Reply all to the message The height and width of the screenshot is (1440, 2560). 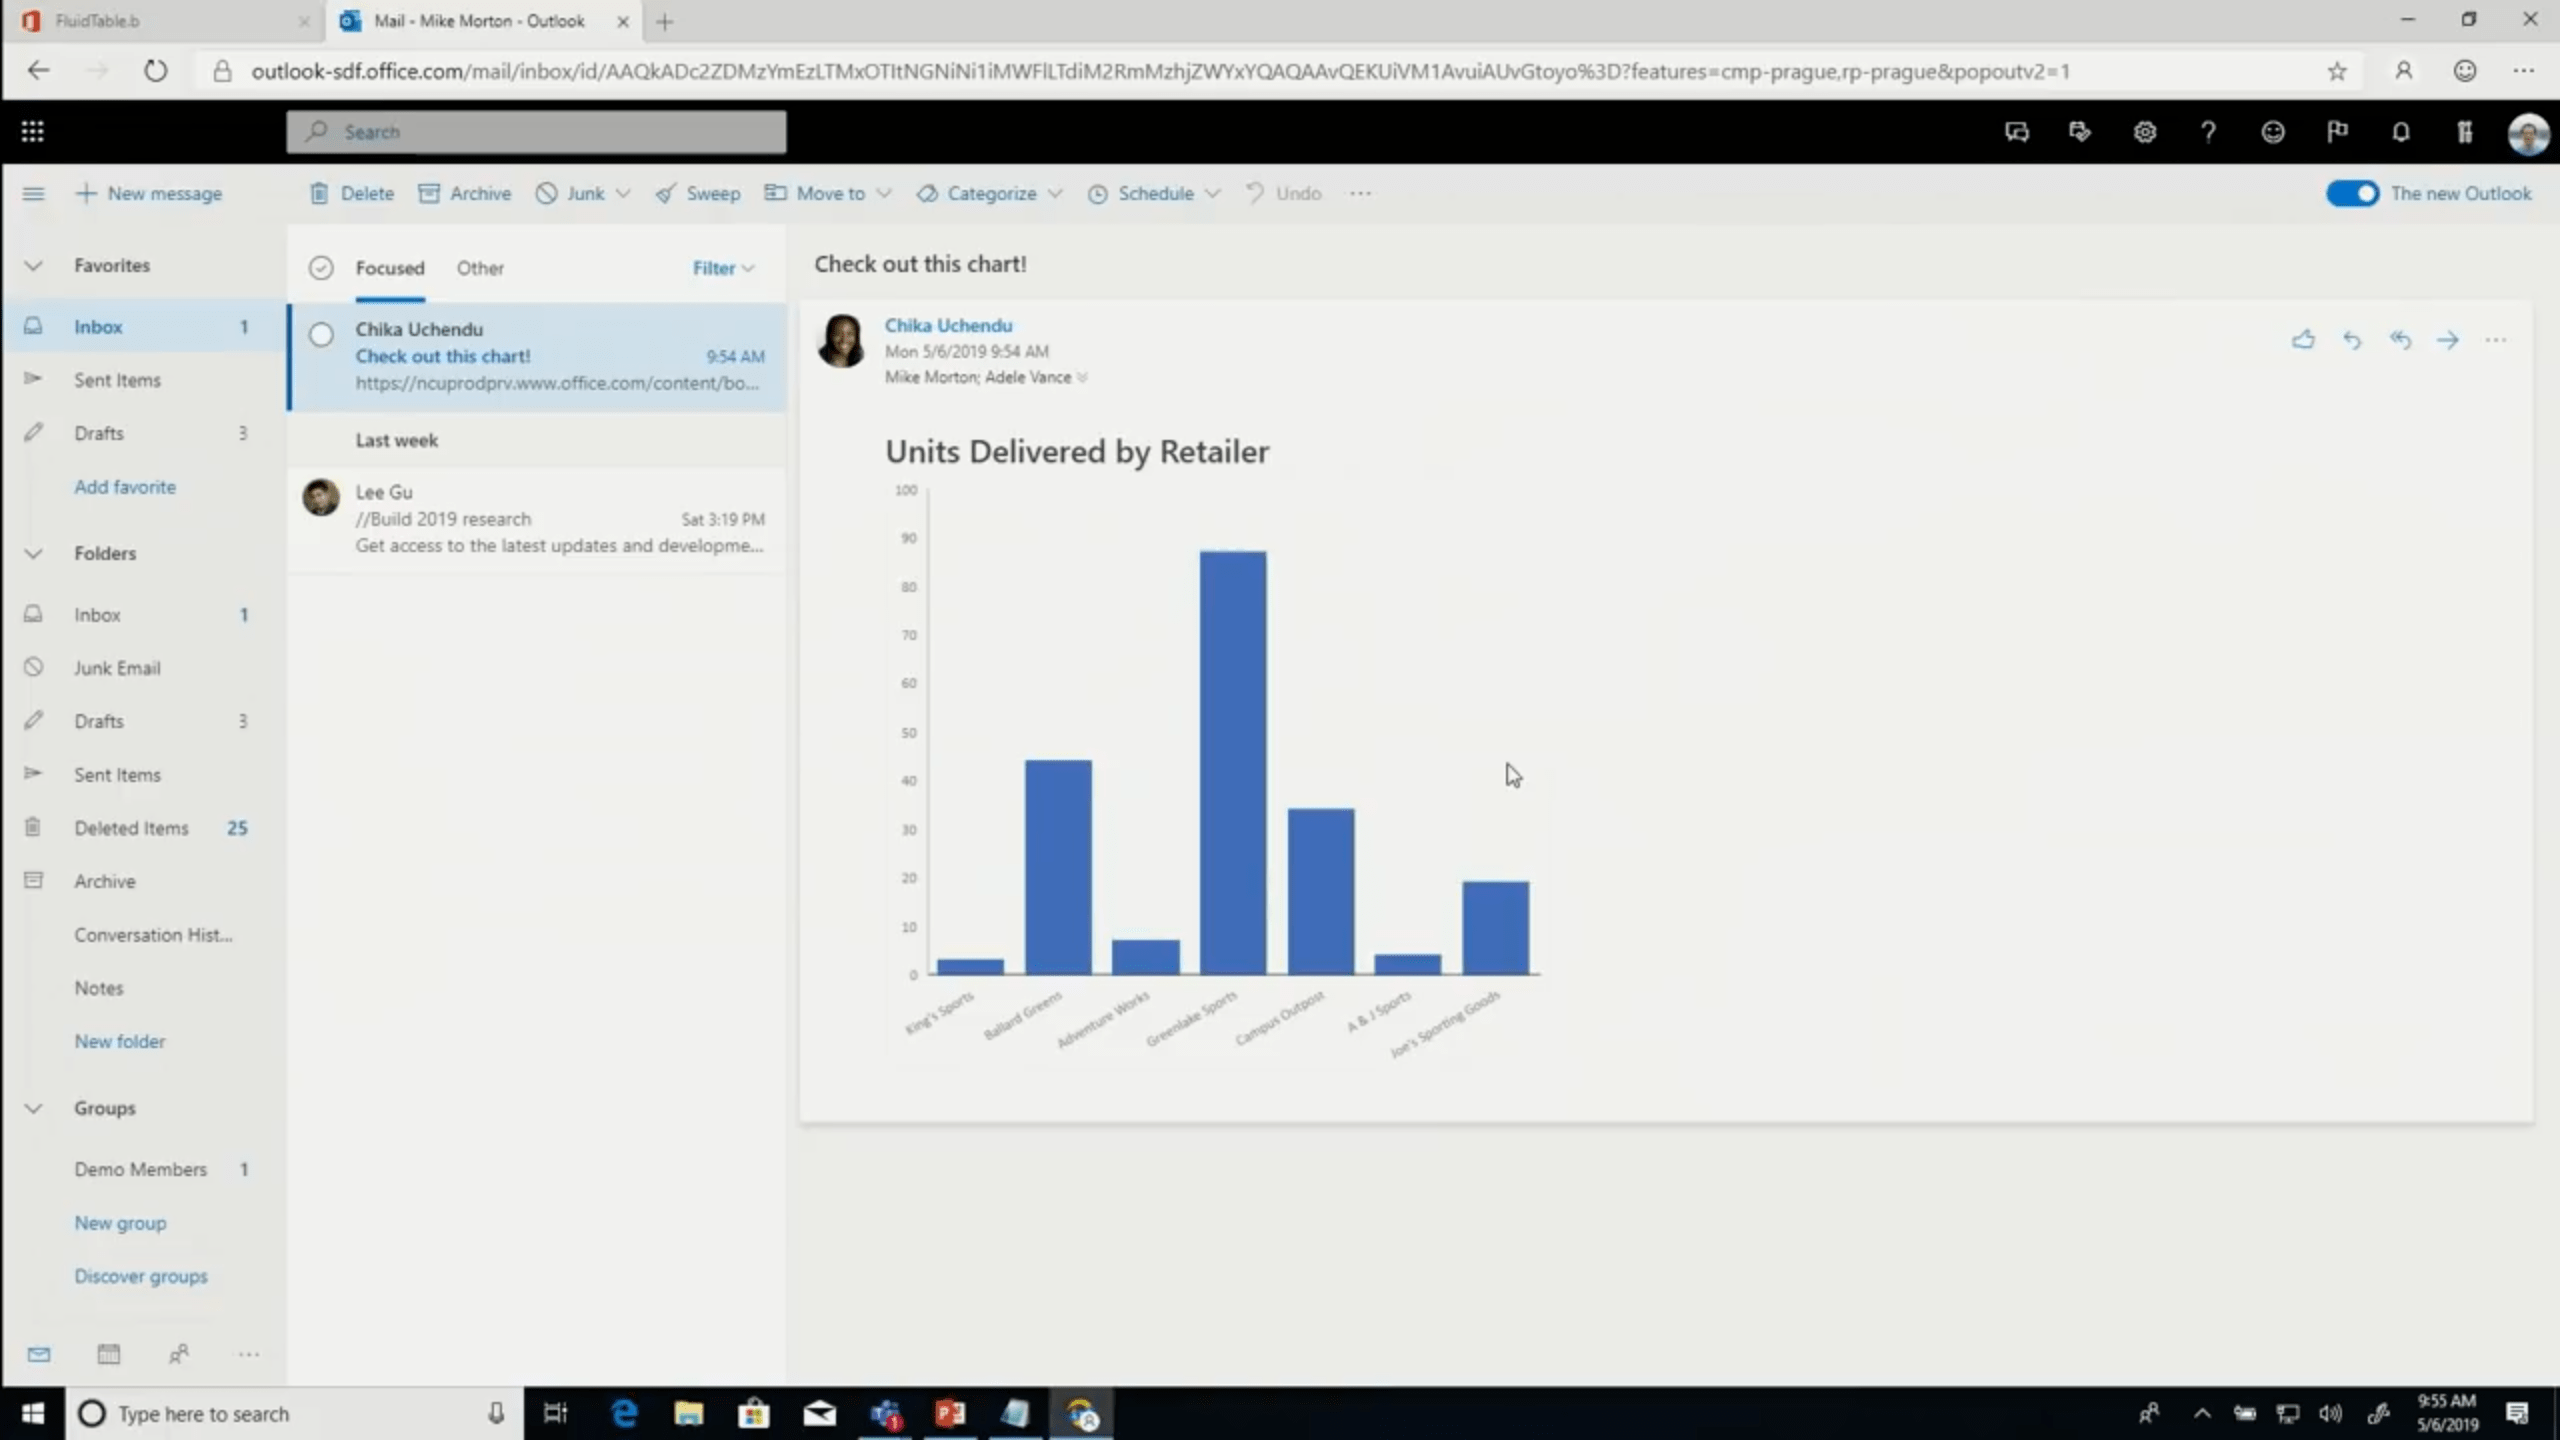pos(2400,340)
